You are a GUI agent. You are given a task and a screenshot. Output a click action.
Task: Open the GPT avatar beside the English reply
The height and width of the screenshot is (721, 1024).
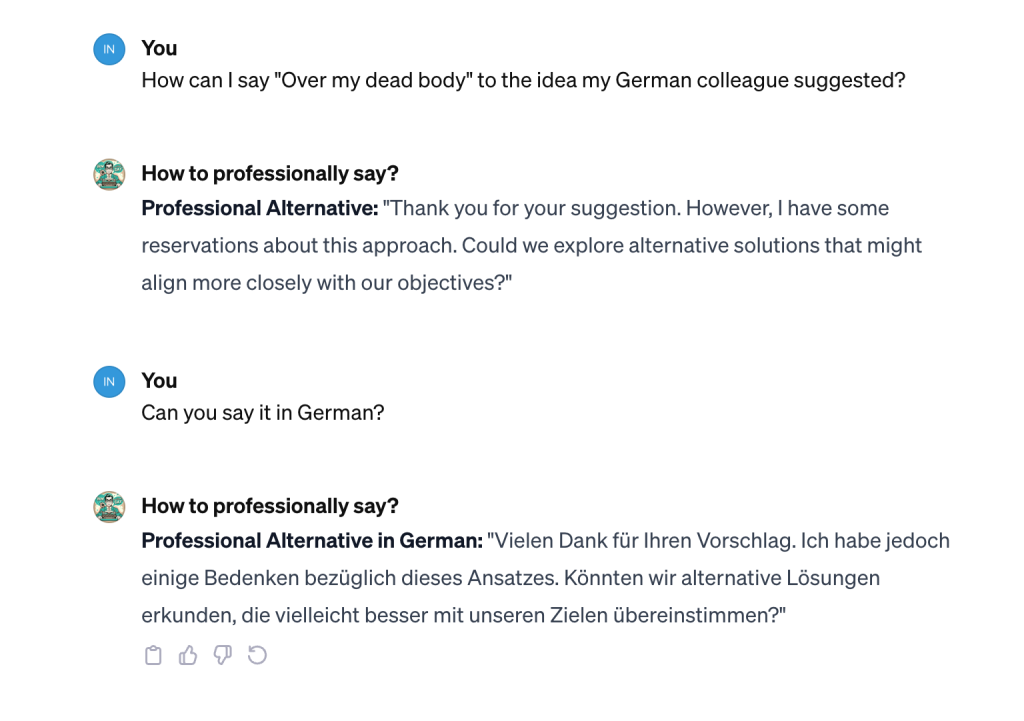109,174
